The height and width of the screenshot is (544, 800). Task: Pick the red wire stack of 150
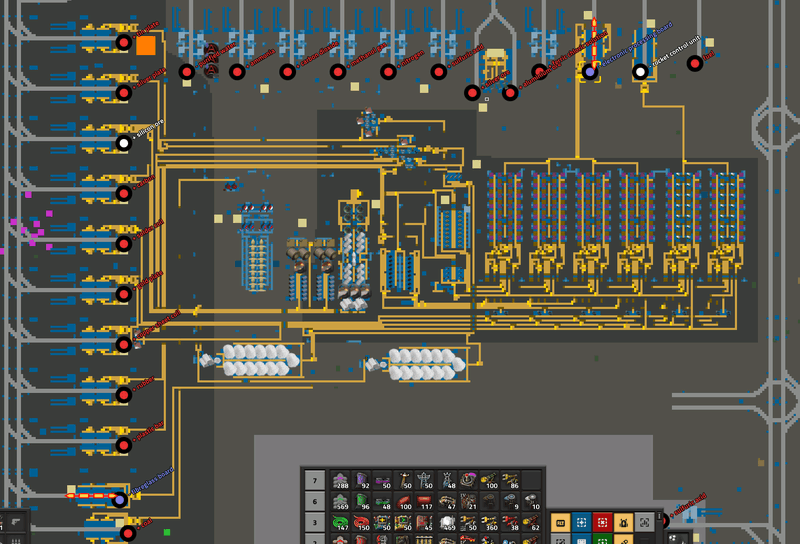pos(361,523)
